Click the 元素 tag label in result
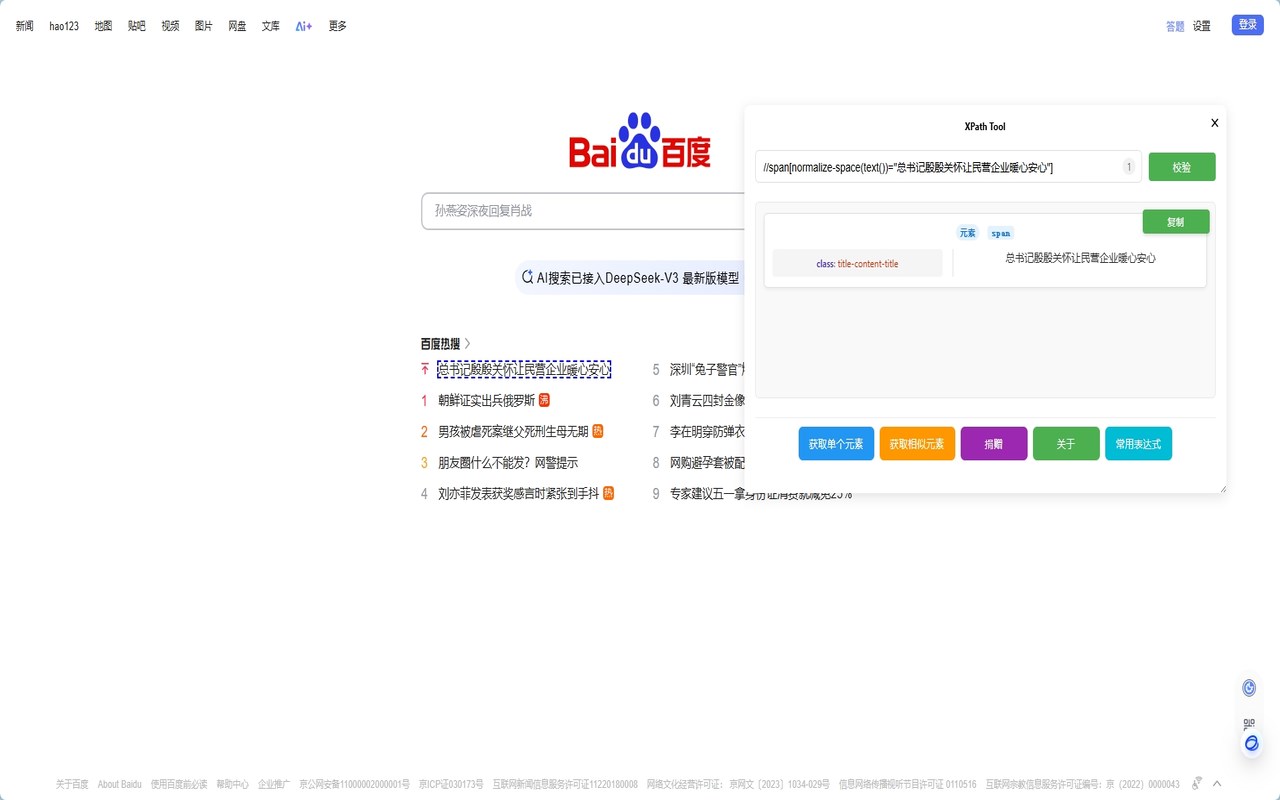Viewport: 1280px width, 800px height. 967,233
